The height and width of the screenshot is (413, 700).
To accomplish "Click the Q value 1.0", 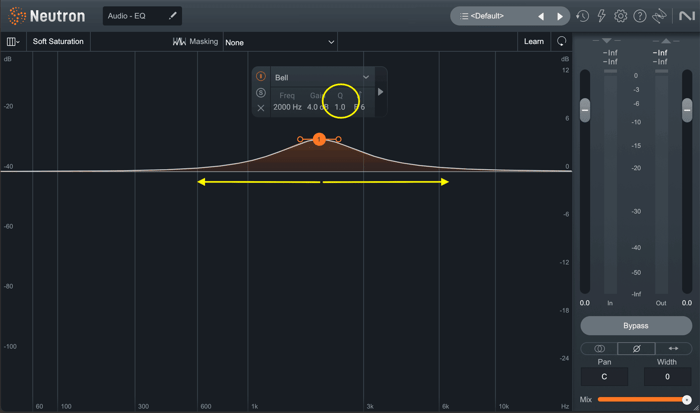I will click(x=340, y=107).
